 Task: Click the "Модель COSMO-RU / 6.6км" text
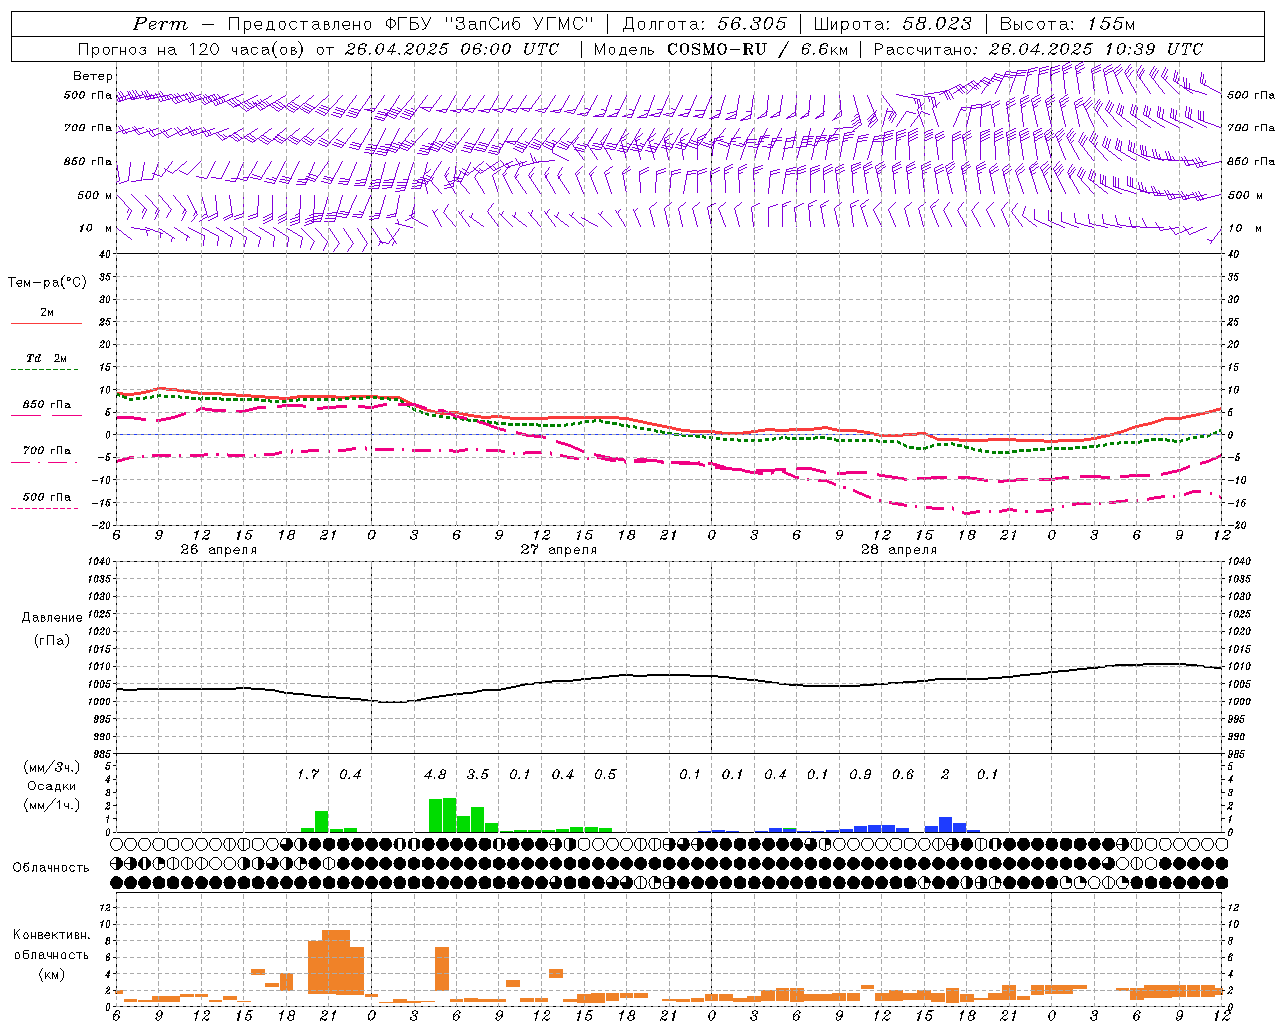[720, 49]
